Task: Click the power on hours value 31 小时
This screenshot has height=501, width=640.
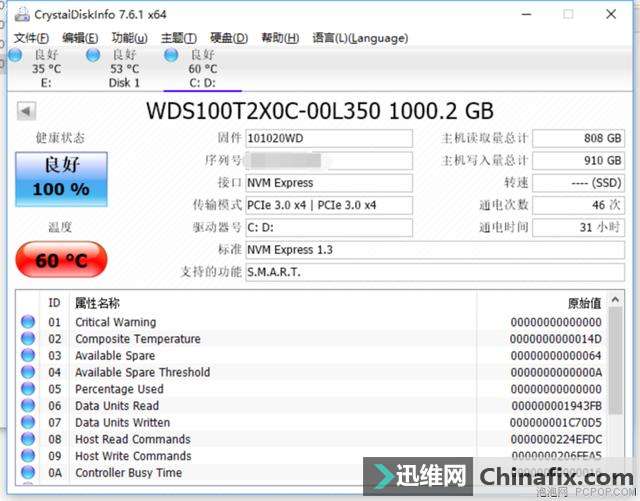Action: (x=579, y=227)
